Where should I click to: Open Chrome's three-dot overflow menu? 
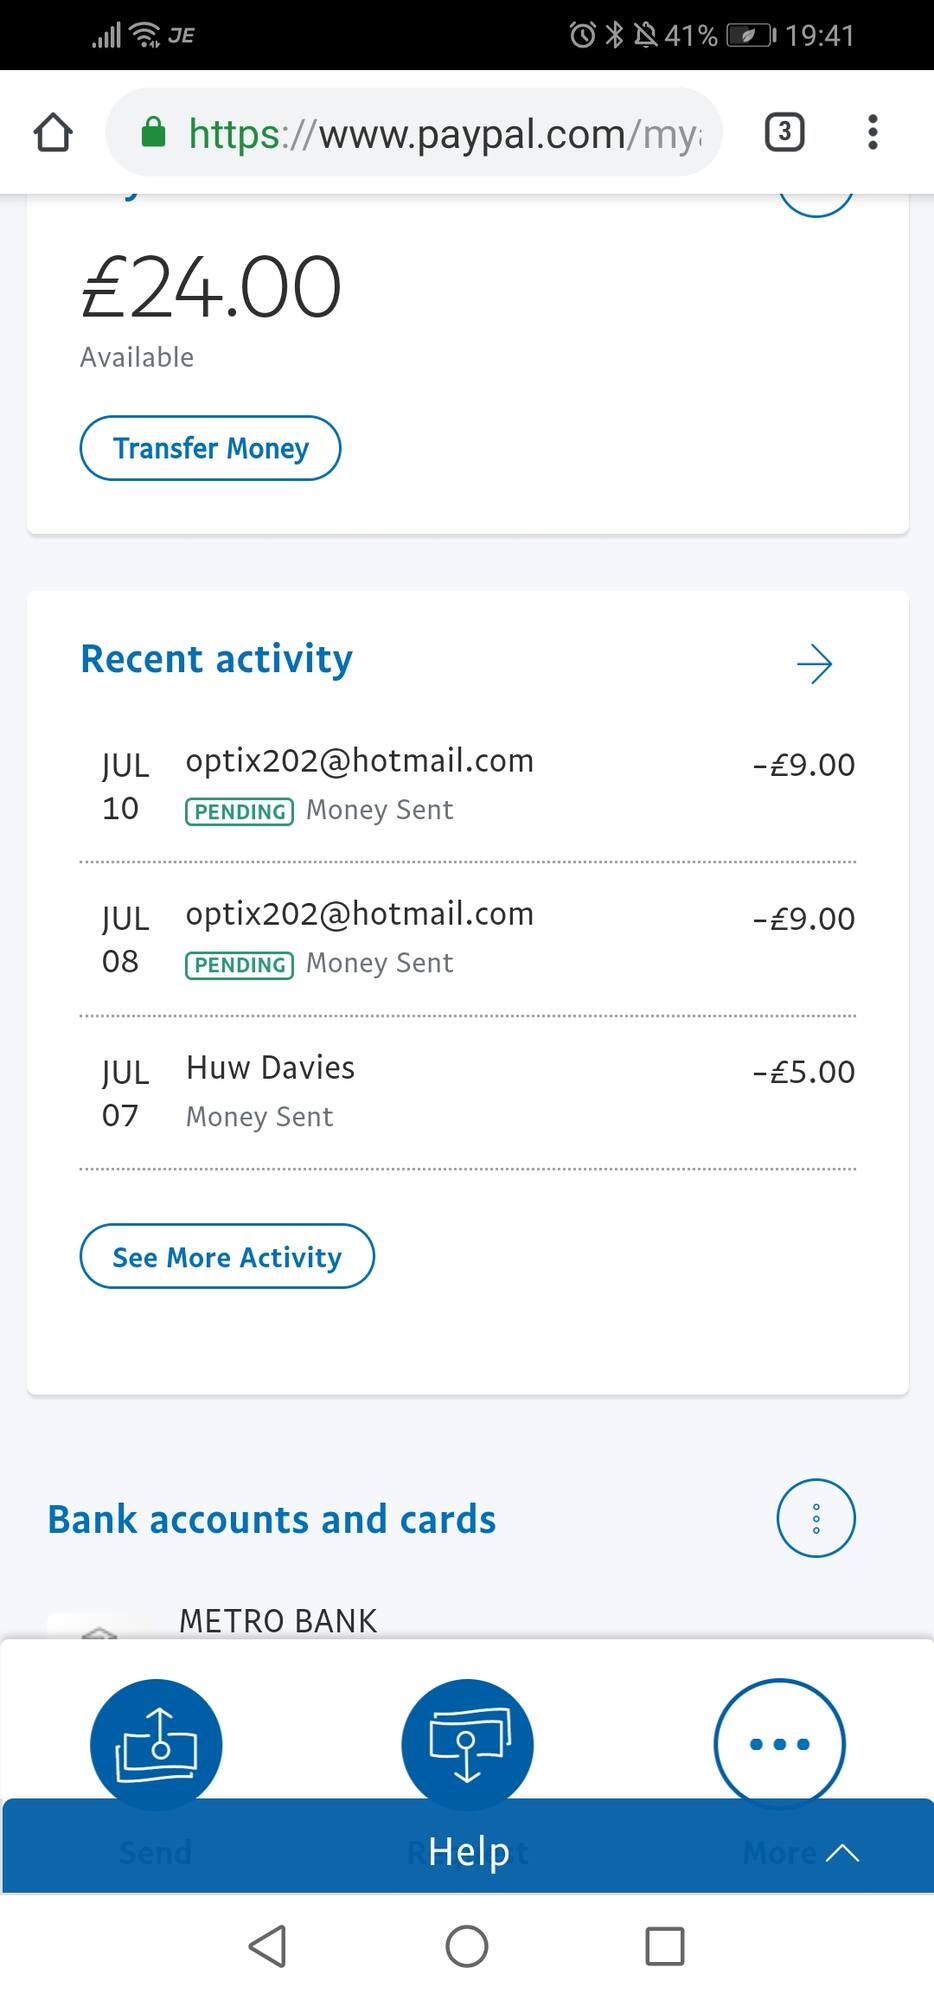click(x=873, y=132)
